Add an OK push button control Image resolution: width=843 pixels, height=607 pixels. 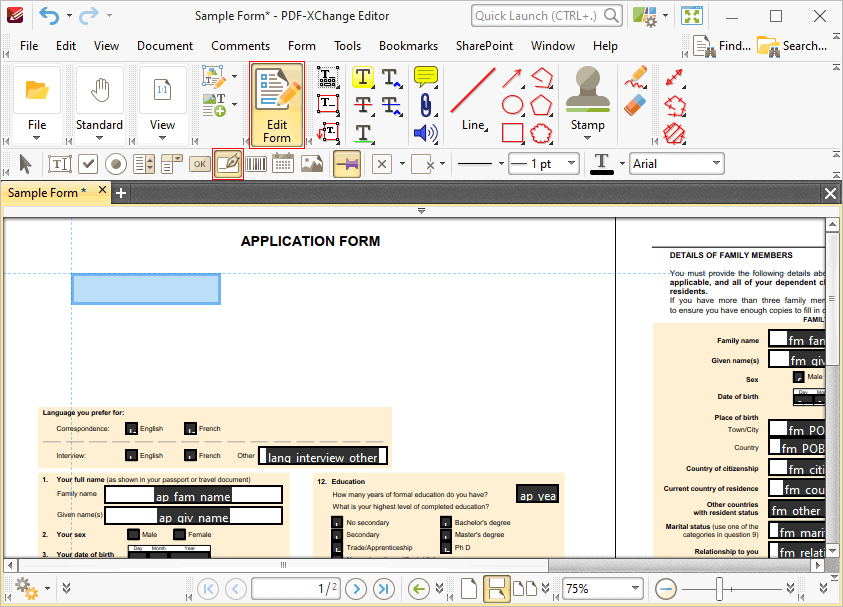[x=200, y=164]
